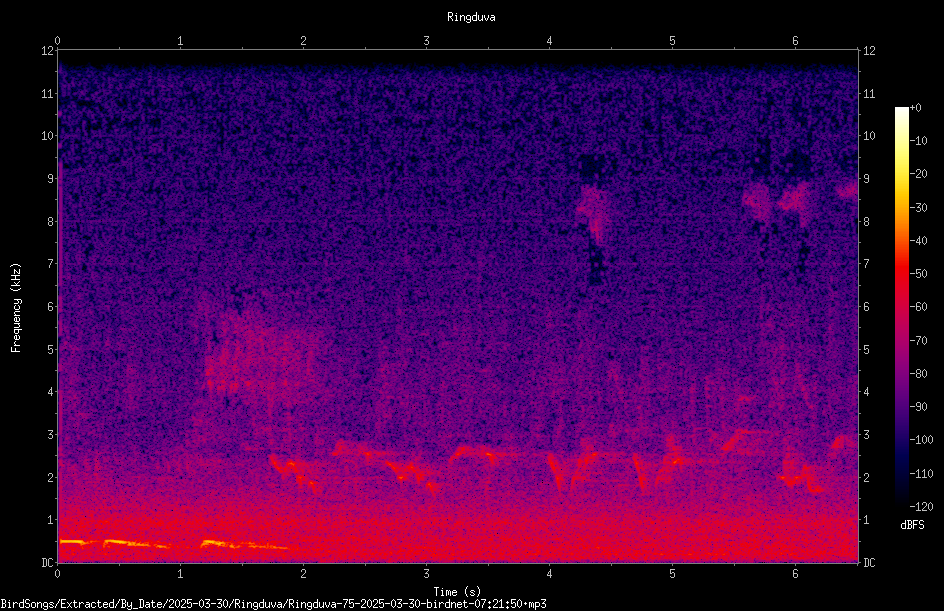The height and width of the screenshot is (611, 944).
Task: Click the "DC" label on the right frequency axis
Action: coord(869,563)
